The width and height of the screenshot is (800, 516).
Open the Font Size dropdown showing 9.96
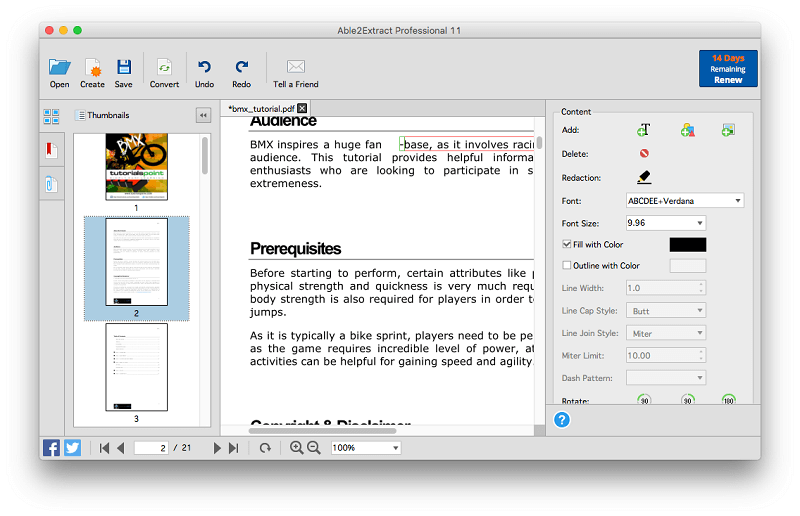click(x=666, y=223)
